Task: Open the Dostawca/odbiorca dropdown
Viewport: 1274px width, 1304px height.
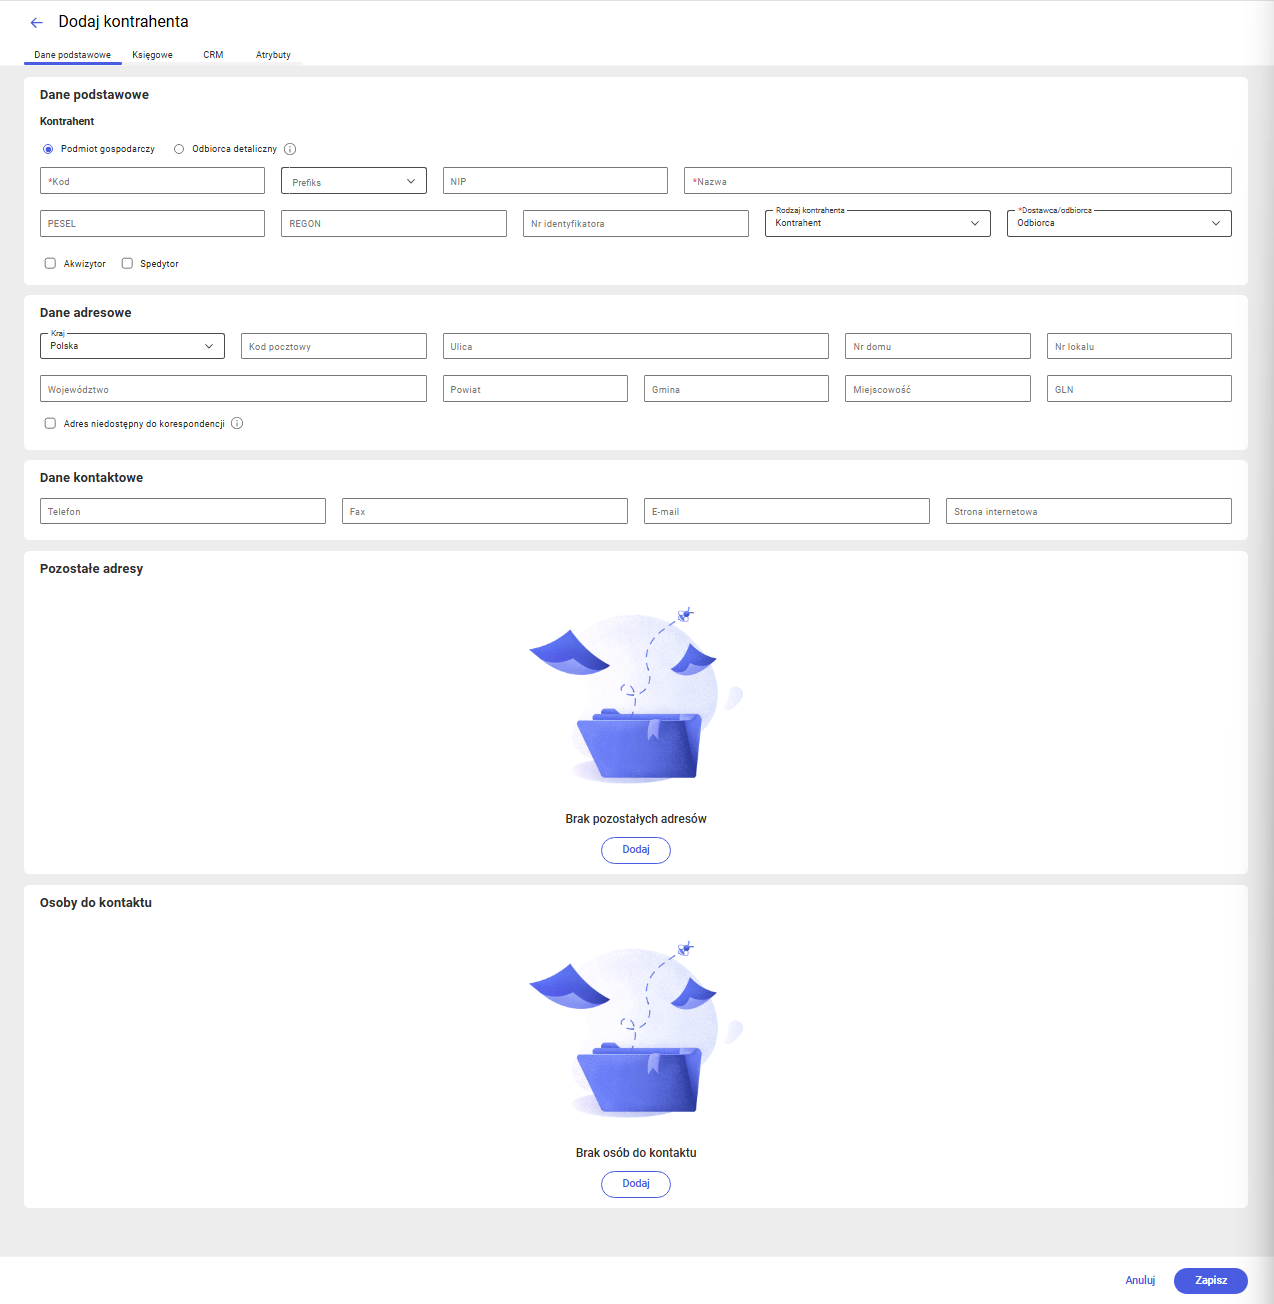Action: 1119,223
